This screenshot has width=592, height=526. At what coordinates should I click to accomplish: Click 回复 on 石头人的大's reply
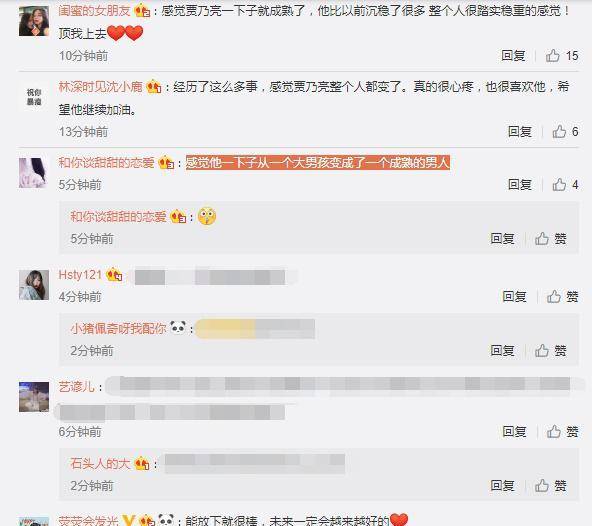(503, 486)
